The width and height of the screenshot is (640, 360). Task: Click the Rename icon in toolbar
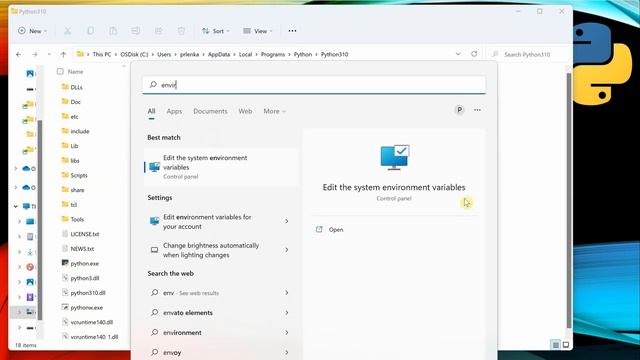pyautogui.click(x=136, y=31)
